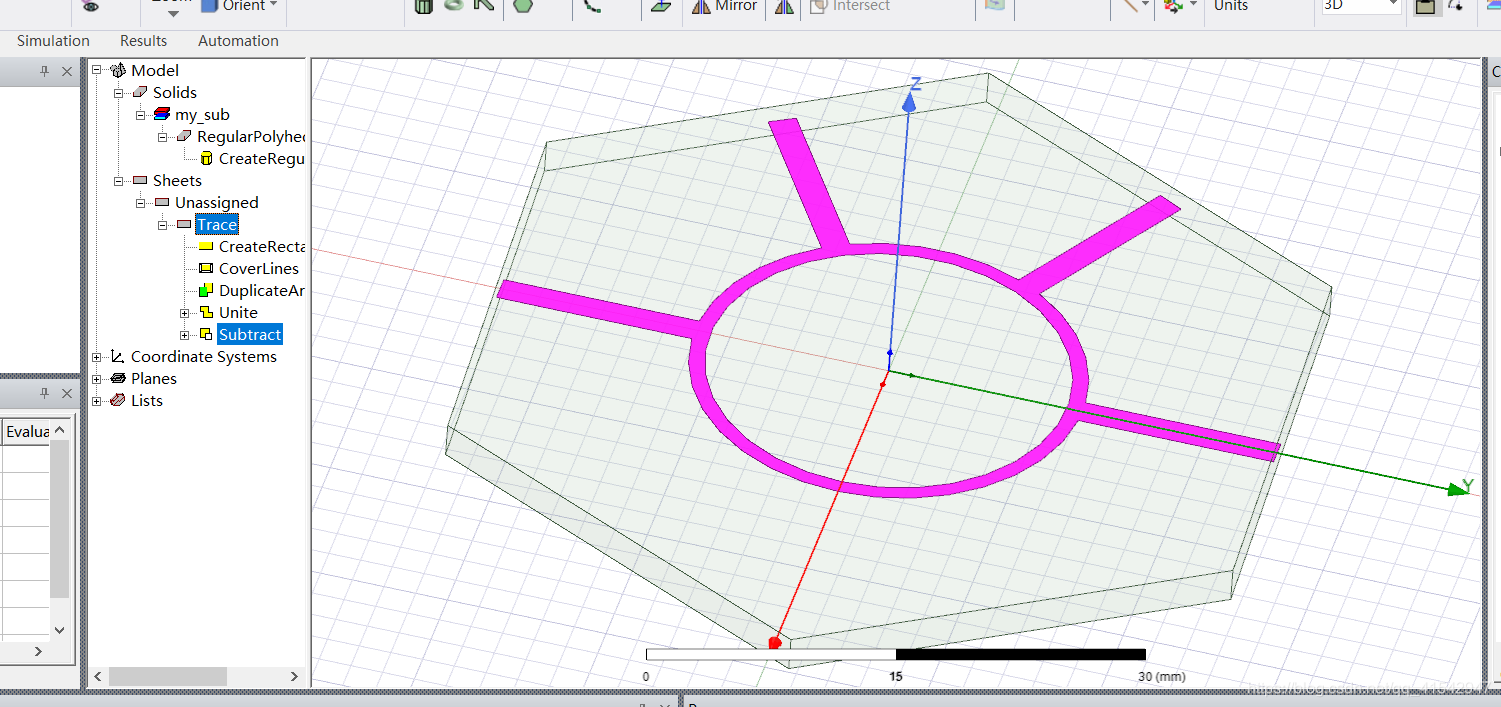Collapse the Model tree node

(x=97, y=70)
